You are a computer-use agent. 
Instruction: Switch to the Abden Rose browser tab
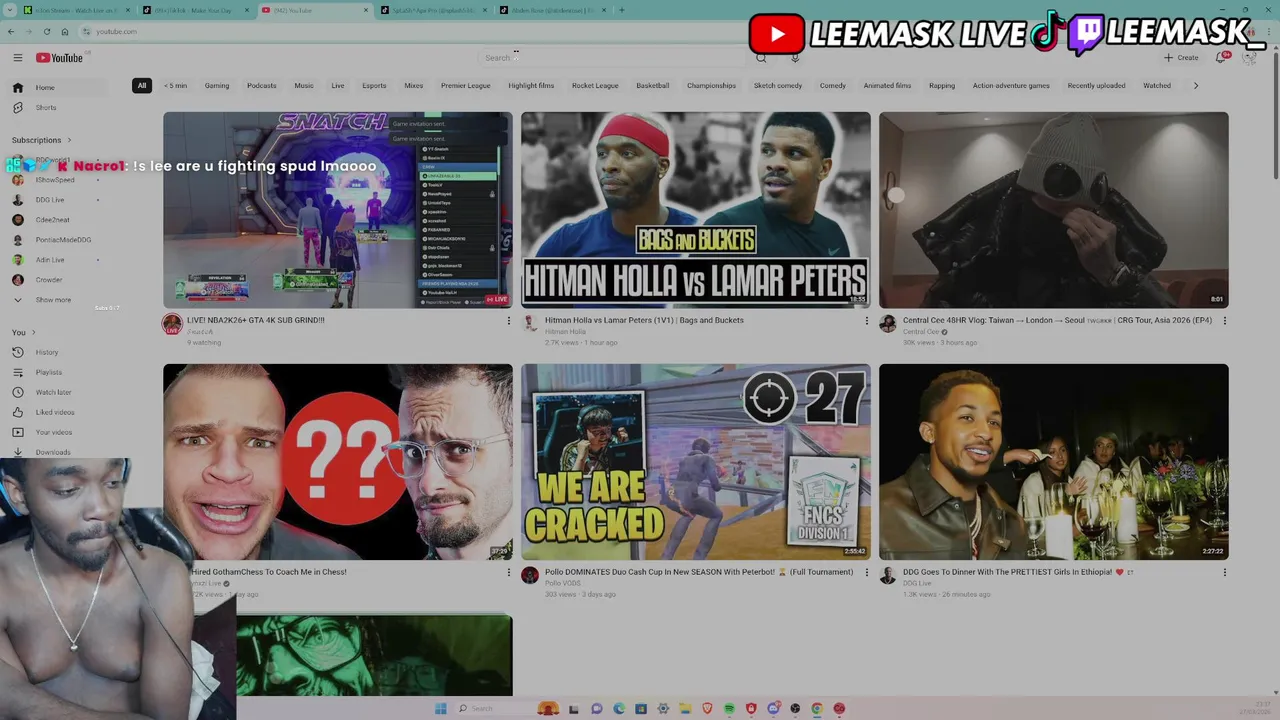point(551,10)
